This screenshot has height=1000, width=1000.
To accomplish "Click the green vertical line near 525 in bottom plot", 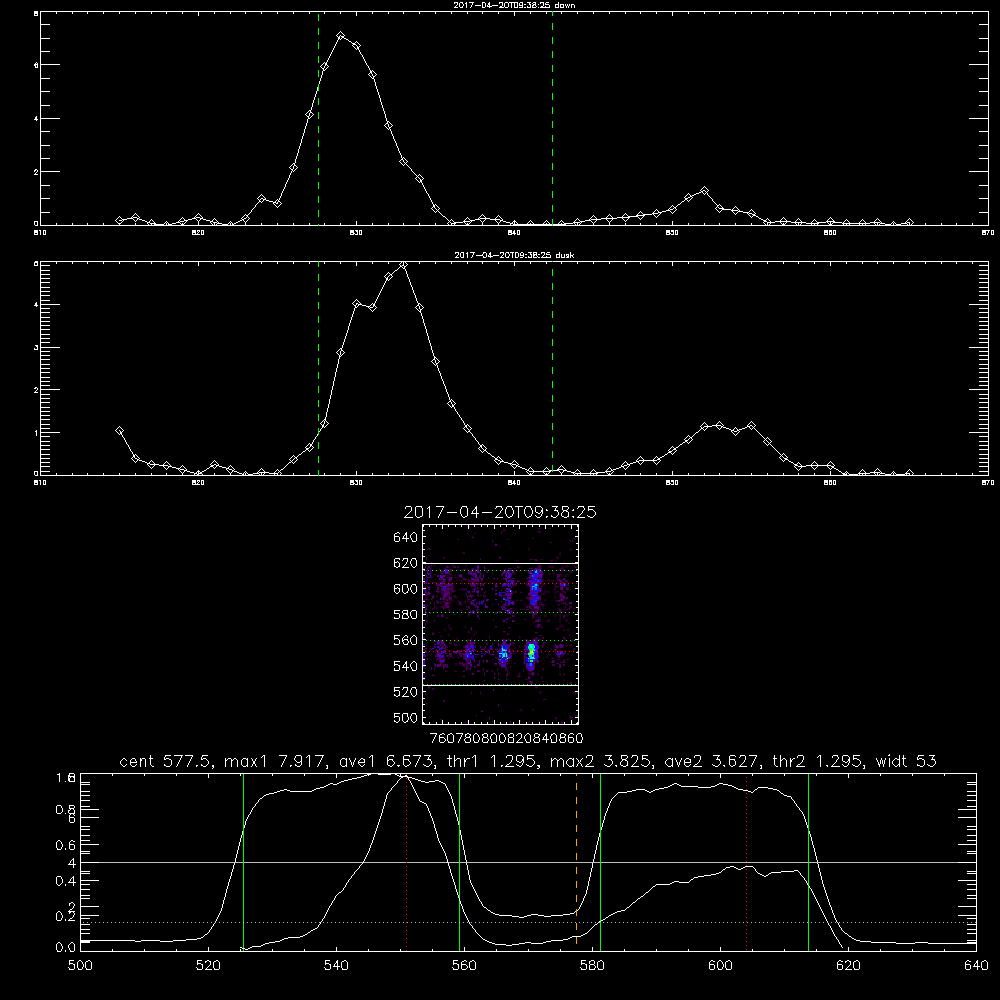I will 243,861.
